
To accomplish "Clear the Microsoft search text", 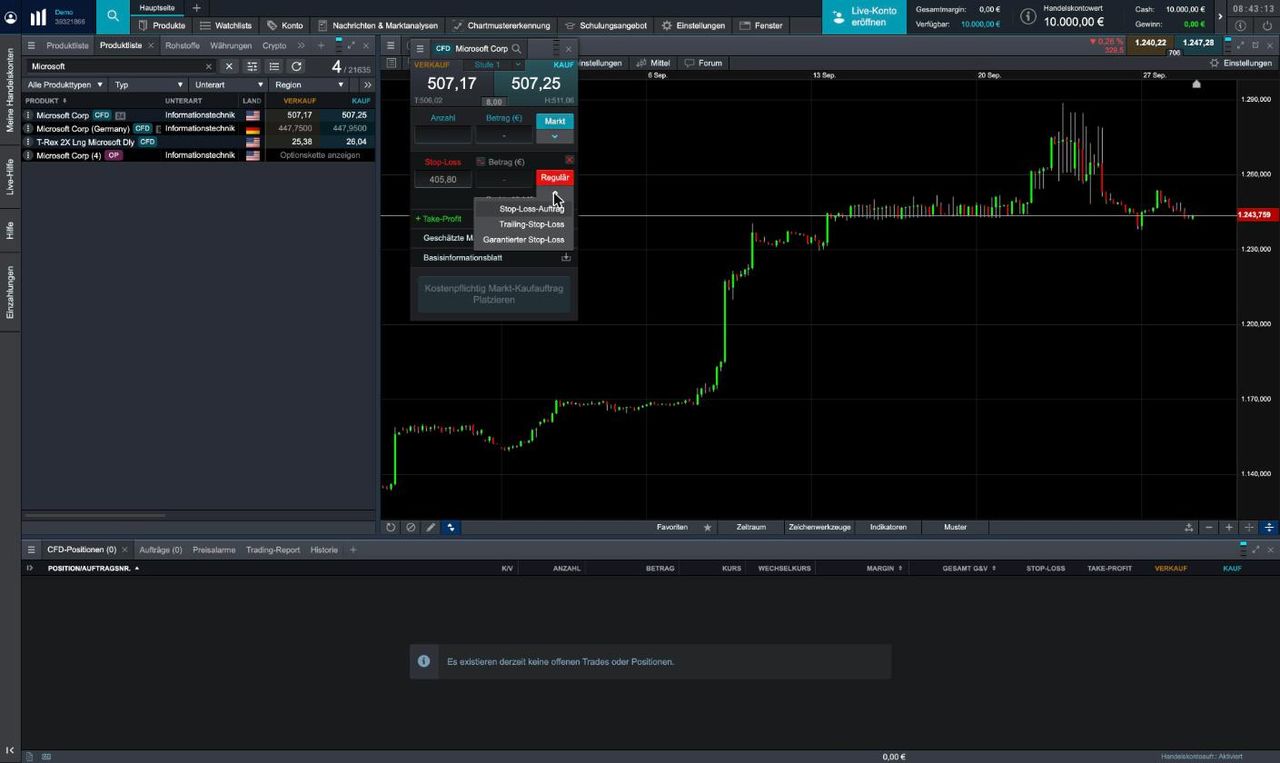I will tap(209, 66).
